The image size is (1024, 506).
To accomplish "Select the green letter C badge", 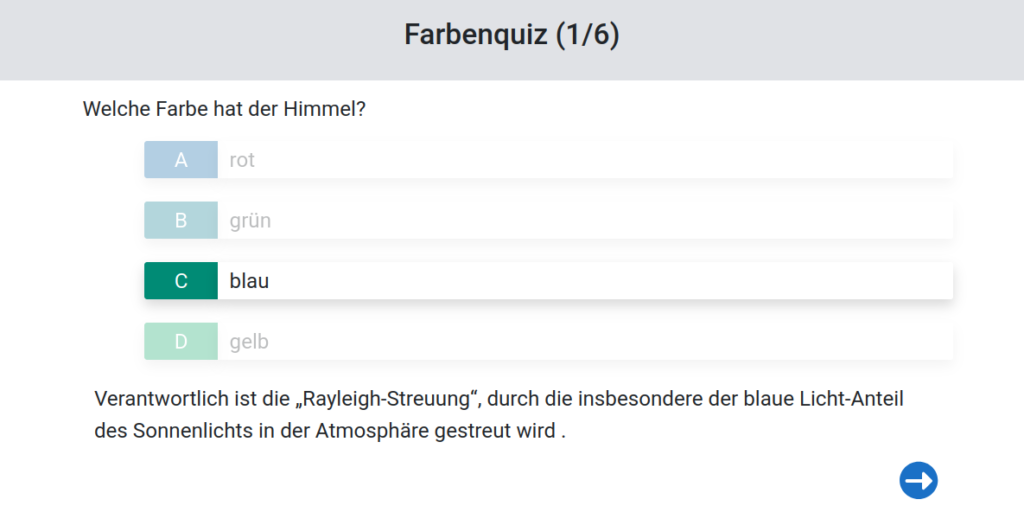I will [x=181, y=281].
